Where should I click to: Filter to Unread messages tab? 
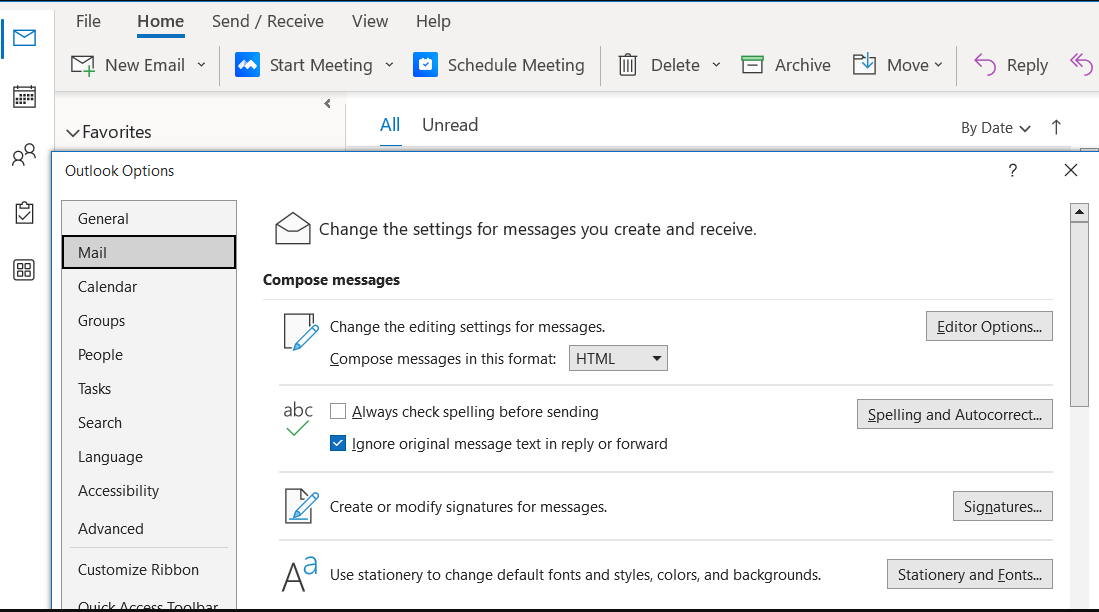[x=450, y=125]
